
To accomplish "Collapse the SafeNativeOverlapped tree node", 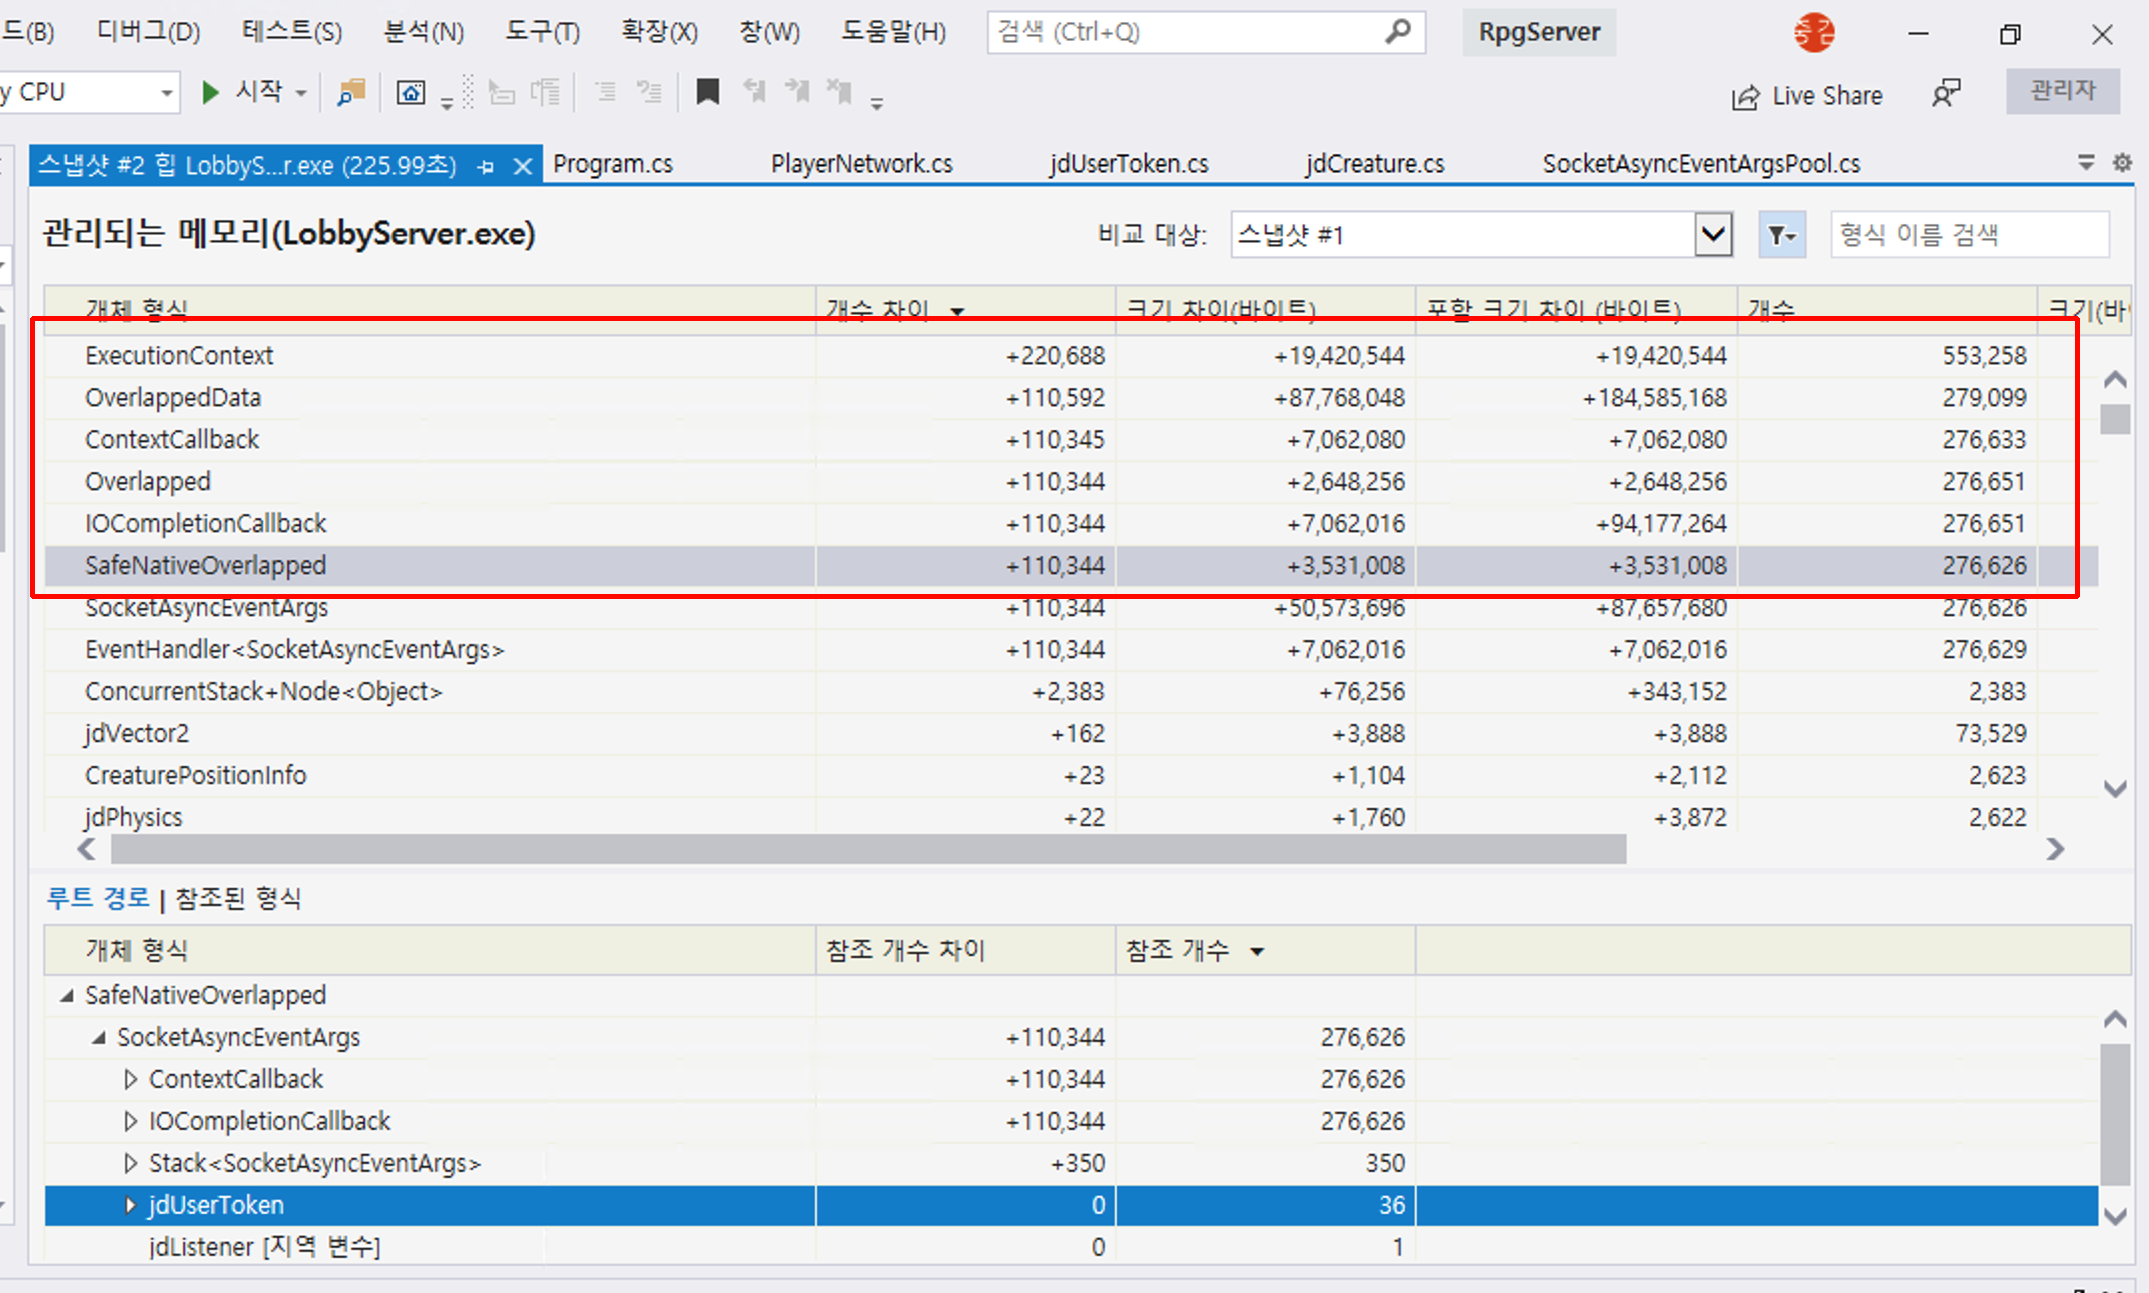I will [x=67, y=995].
